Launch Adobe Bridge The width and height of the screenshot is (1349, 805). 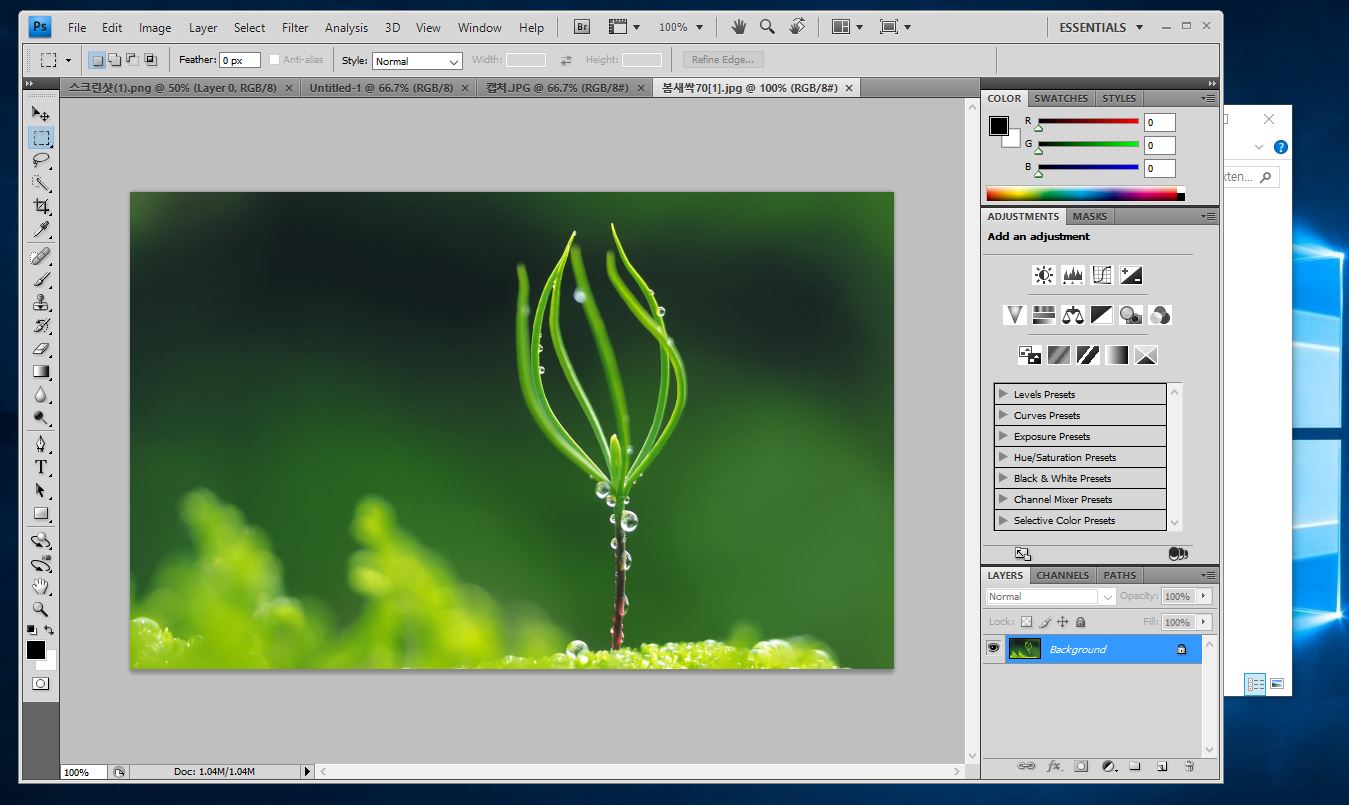(x=582, y=27)
